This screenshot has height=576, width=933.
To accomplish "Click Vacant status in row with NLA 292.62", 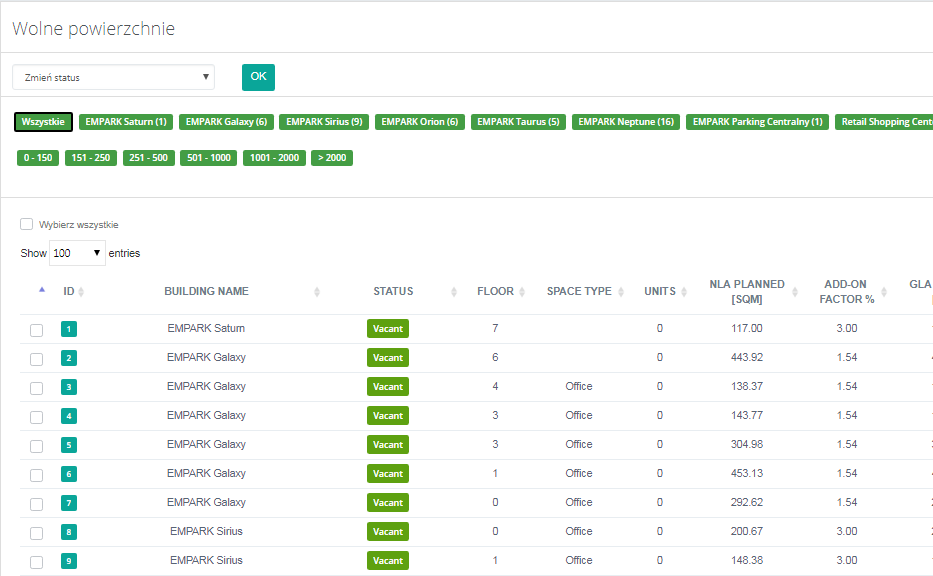I will coord(388,503).
